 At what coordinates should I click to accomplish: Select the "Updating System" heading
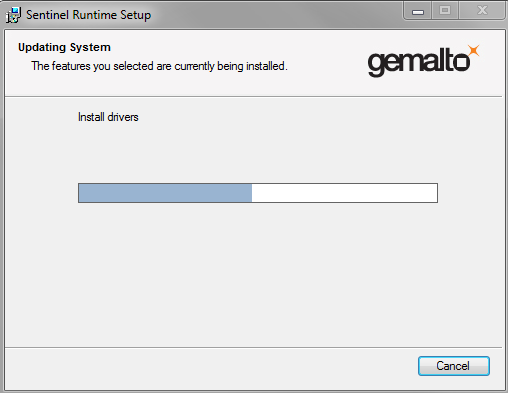click(64, 47)
